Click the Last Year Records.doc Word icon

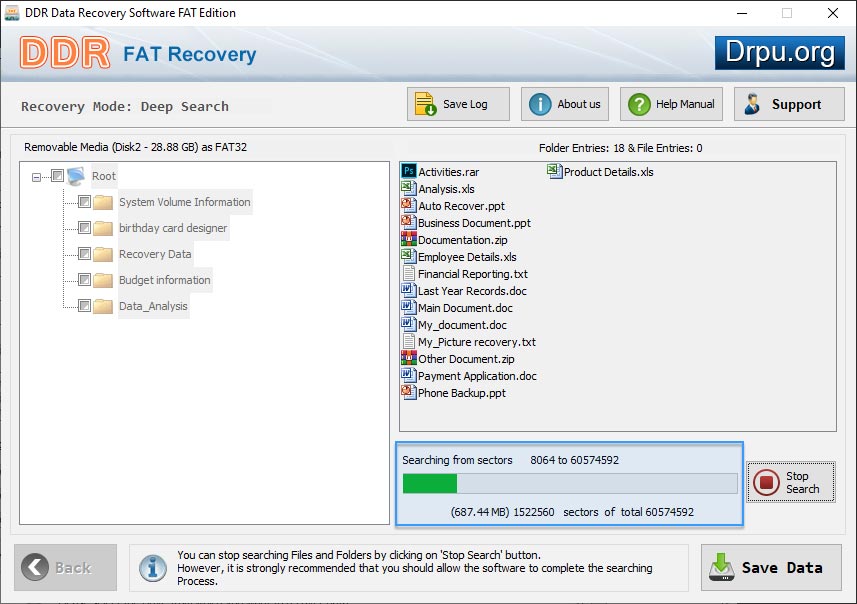tap(408, 290)
